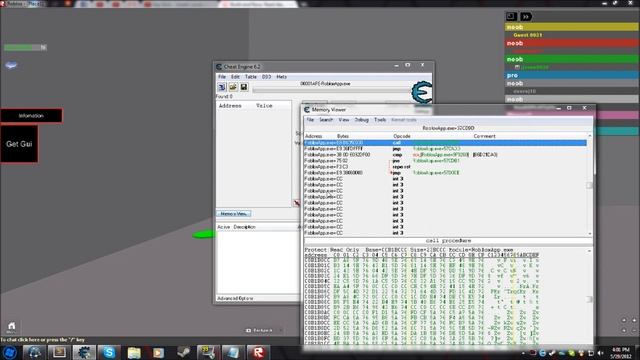Click the blue pro team bar
The height and width of the screenshot is (360, 640).
(571, 76)
